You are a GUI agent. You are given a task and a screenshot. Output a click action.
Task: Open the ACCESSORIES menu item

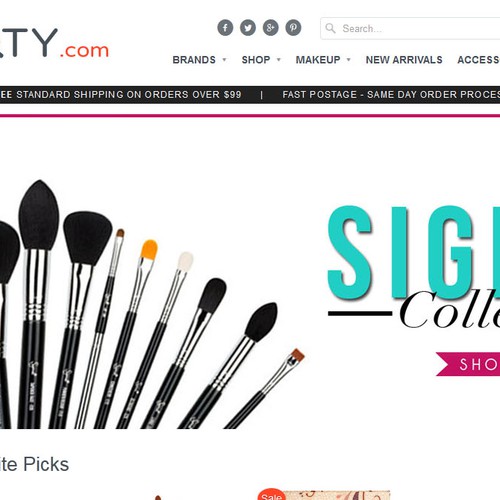[479, 60]
